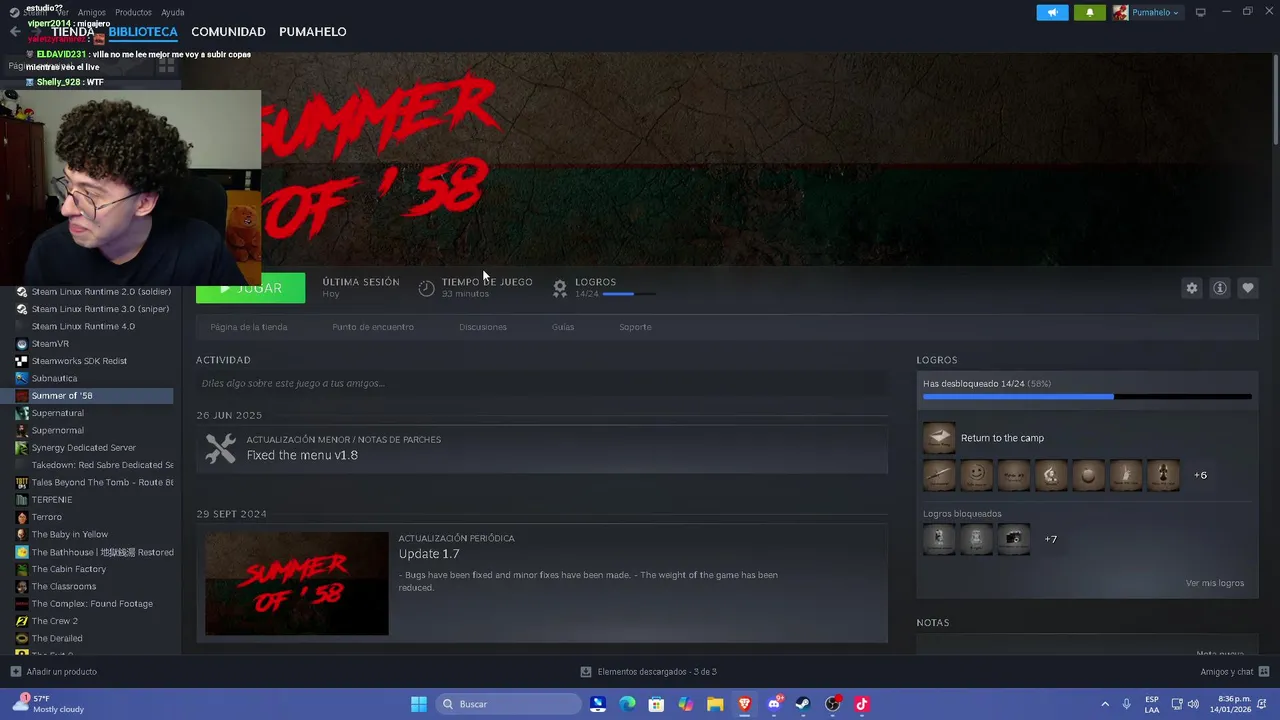Click the Logros gear badge icon
1280x720 pixels.
pyautogui.click(x=560, y=288)
